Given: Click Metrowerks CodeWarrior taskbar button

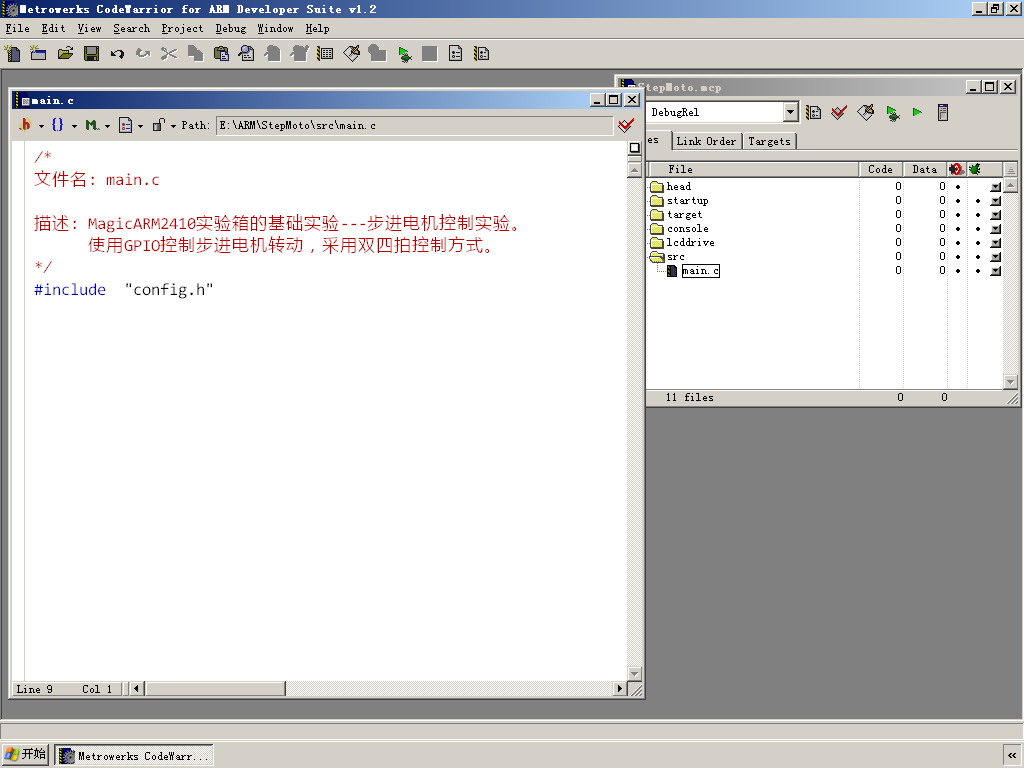Looking at the screenshot, I should coord(134,756).
